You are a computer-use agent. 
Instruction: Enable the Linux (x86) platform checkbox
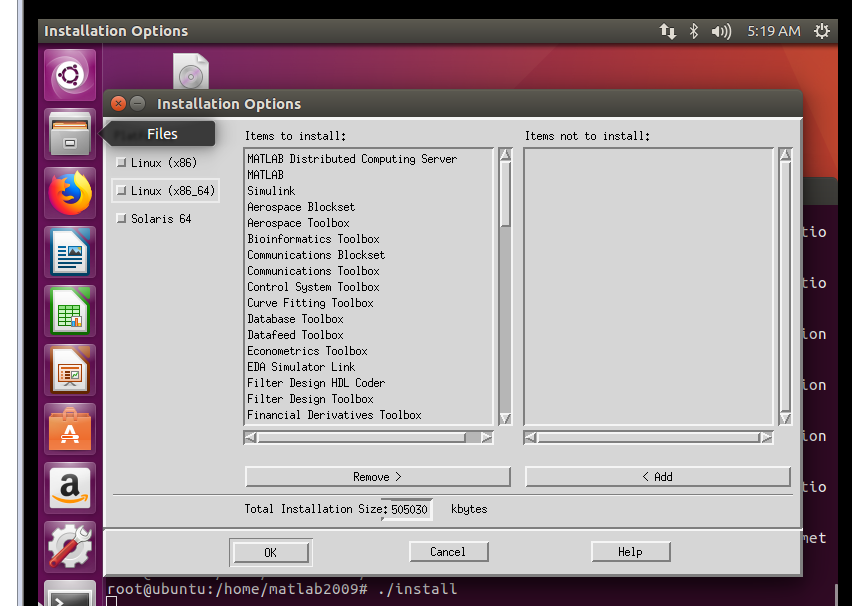click(121, 163)
